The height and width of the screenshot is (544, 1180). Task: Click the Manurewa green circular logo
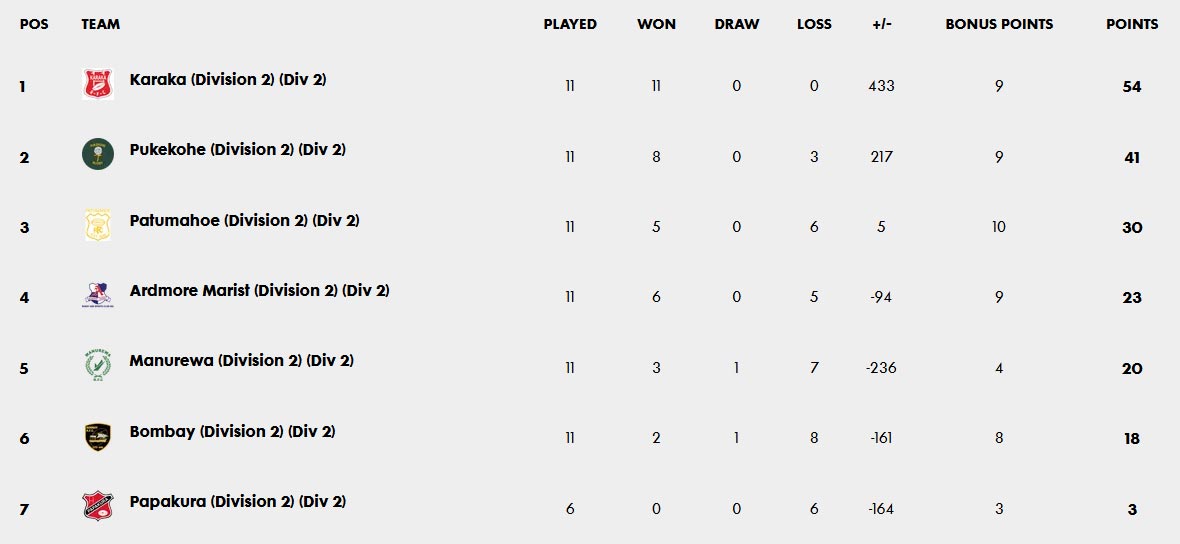[x=97, y=365]
